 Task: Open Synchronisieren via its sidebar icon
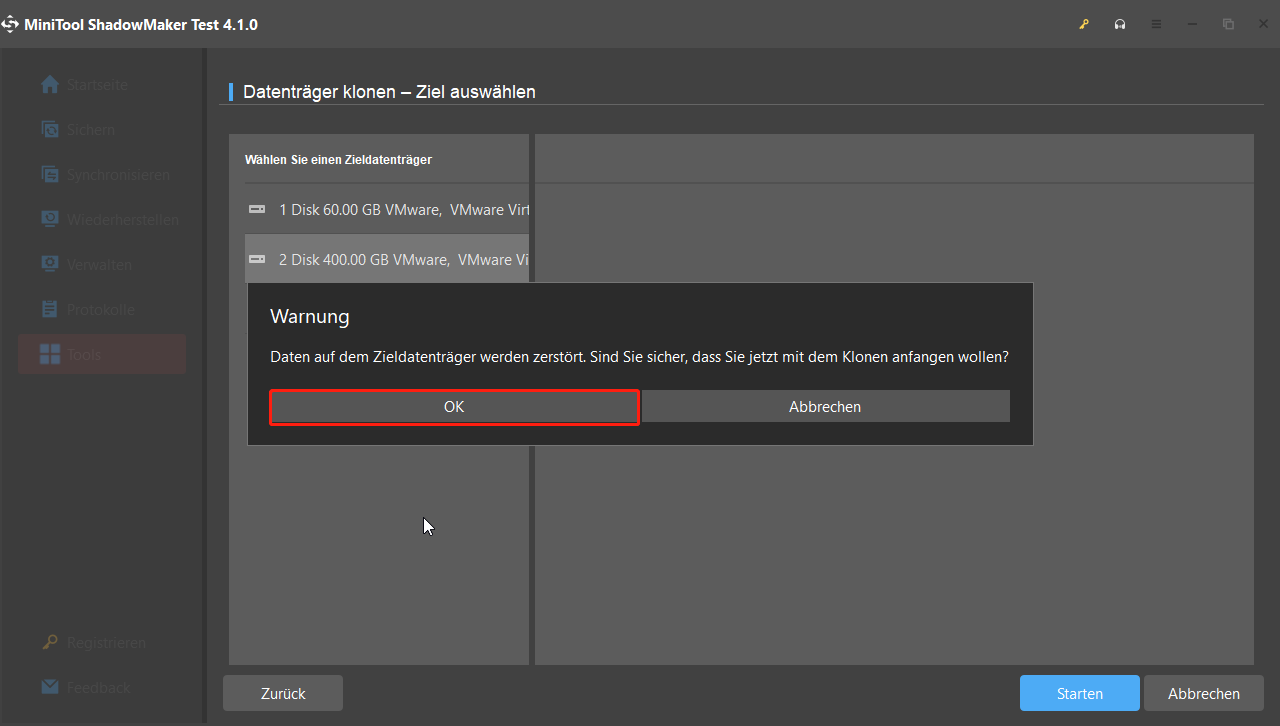pos(49,175)
